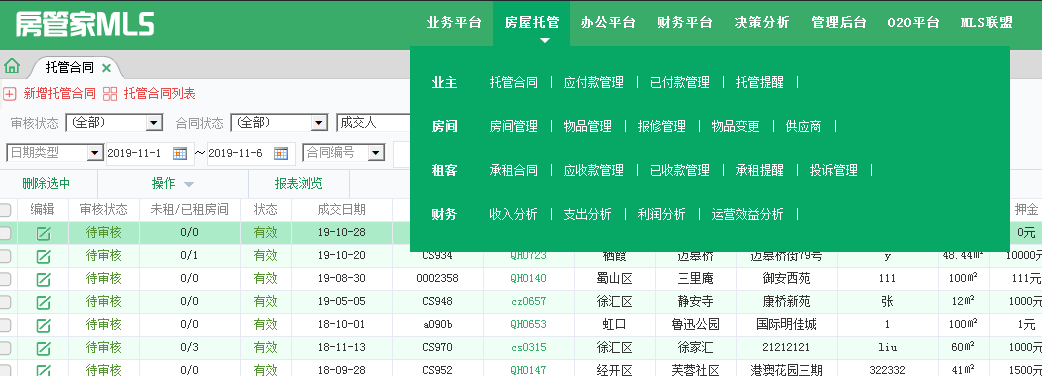The image size is (1042, 376).
Task: Toggle the select-all header checkbox
Action: (5, 210)
